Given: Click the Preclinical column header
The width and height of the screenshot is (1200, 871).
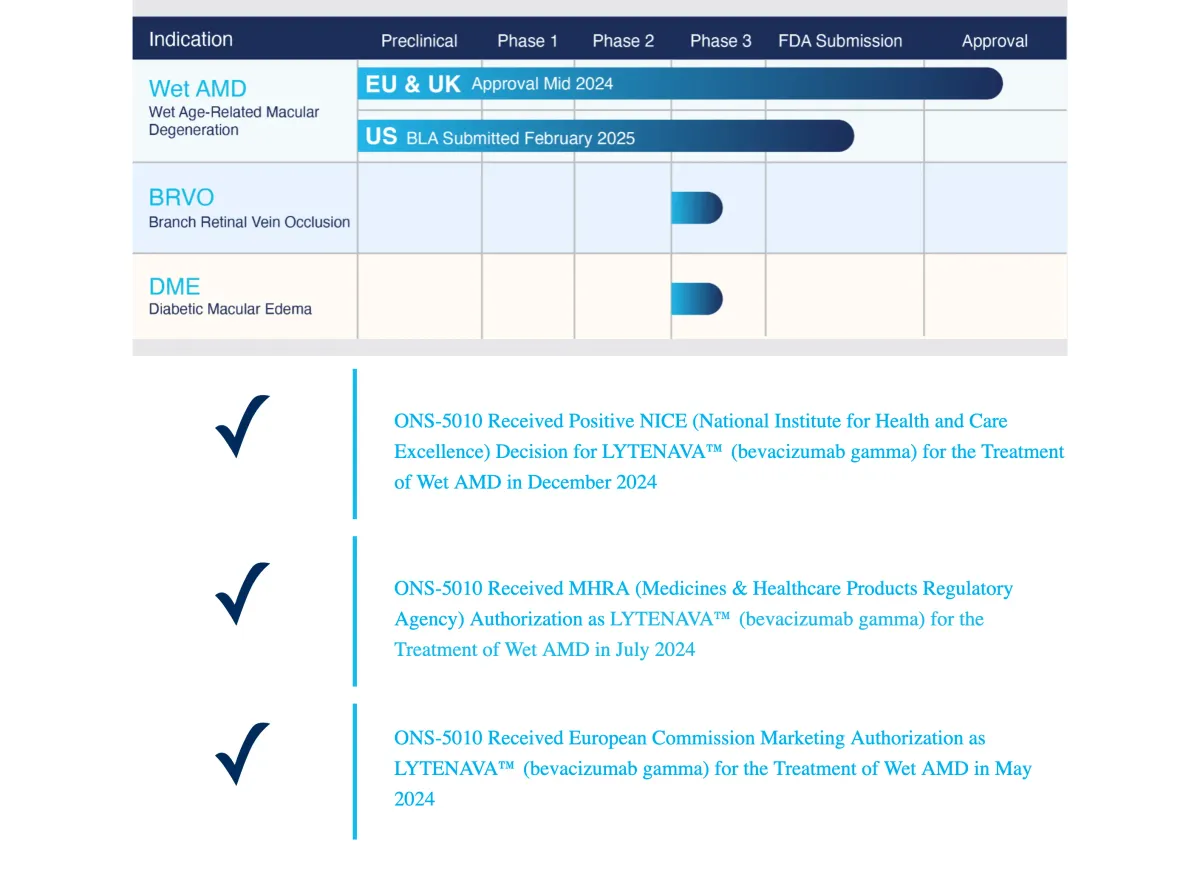Looking at the screenshot, I should tap(419, 41).
